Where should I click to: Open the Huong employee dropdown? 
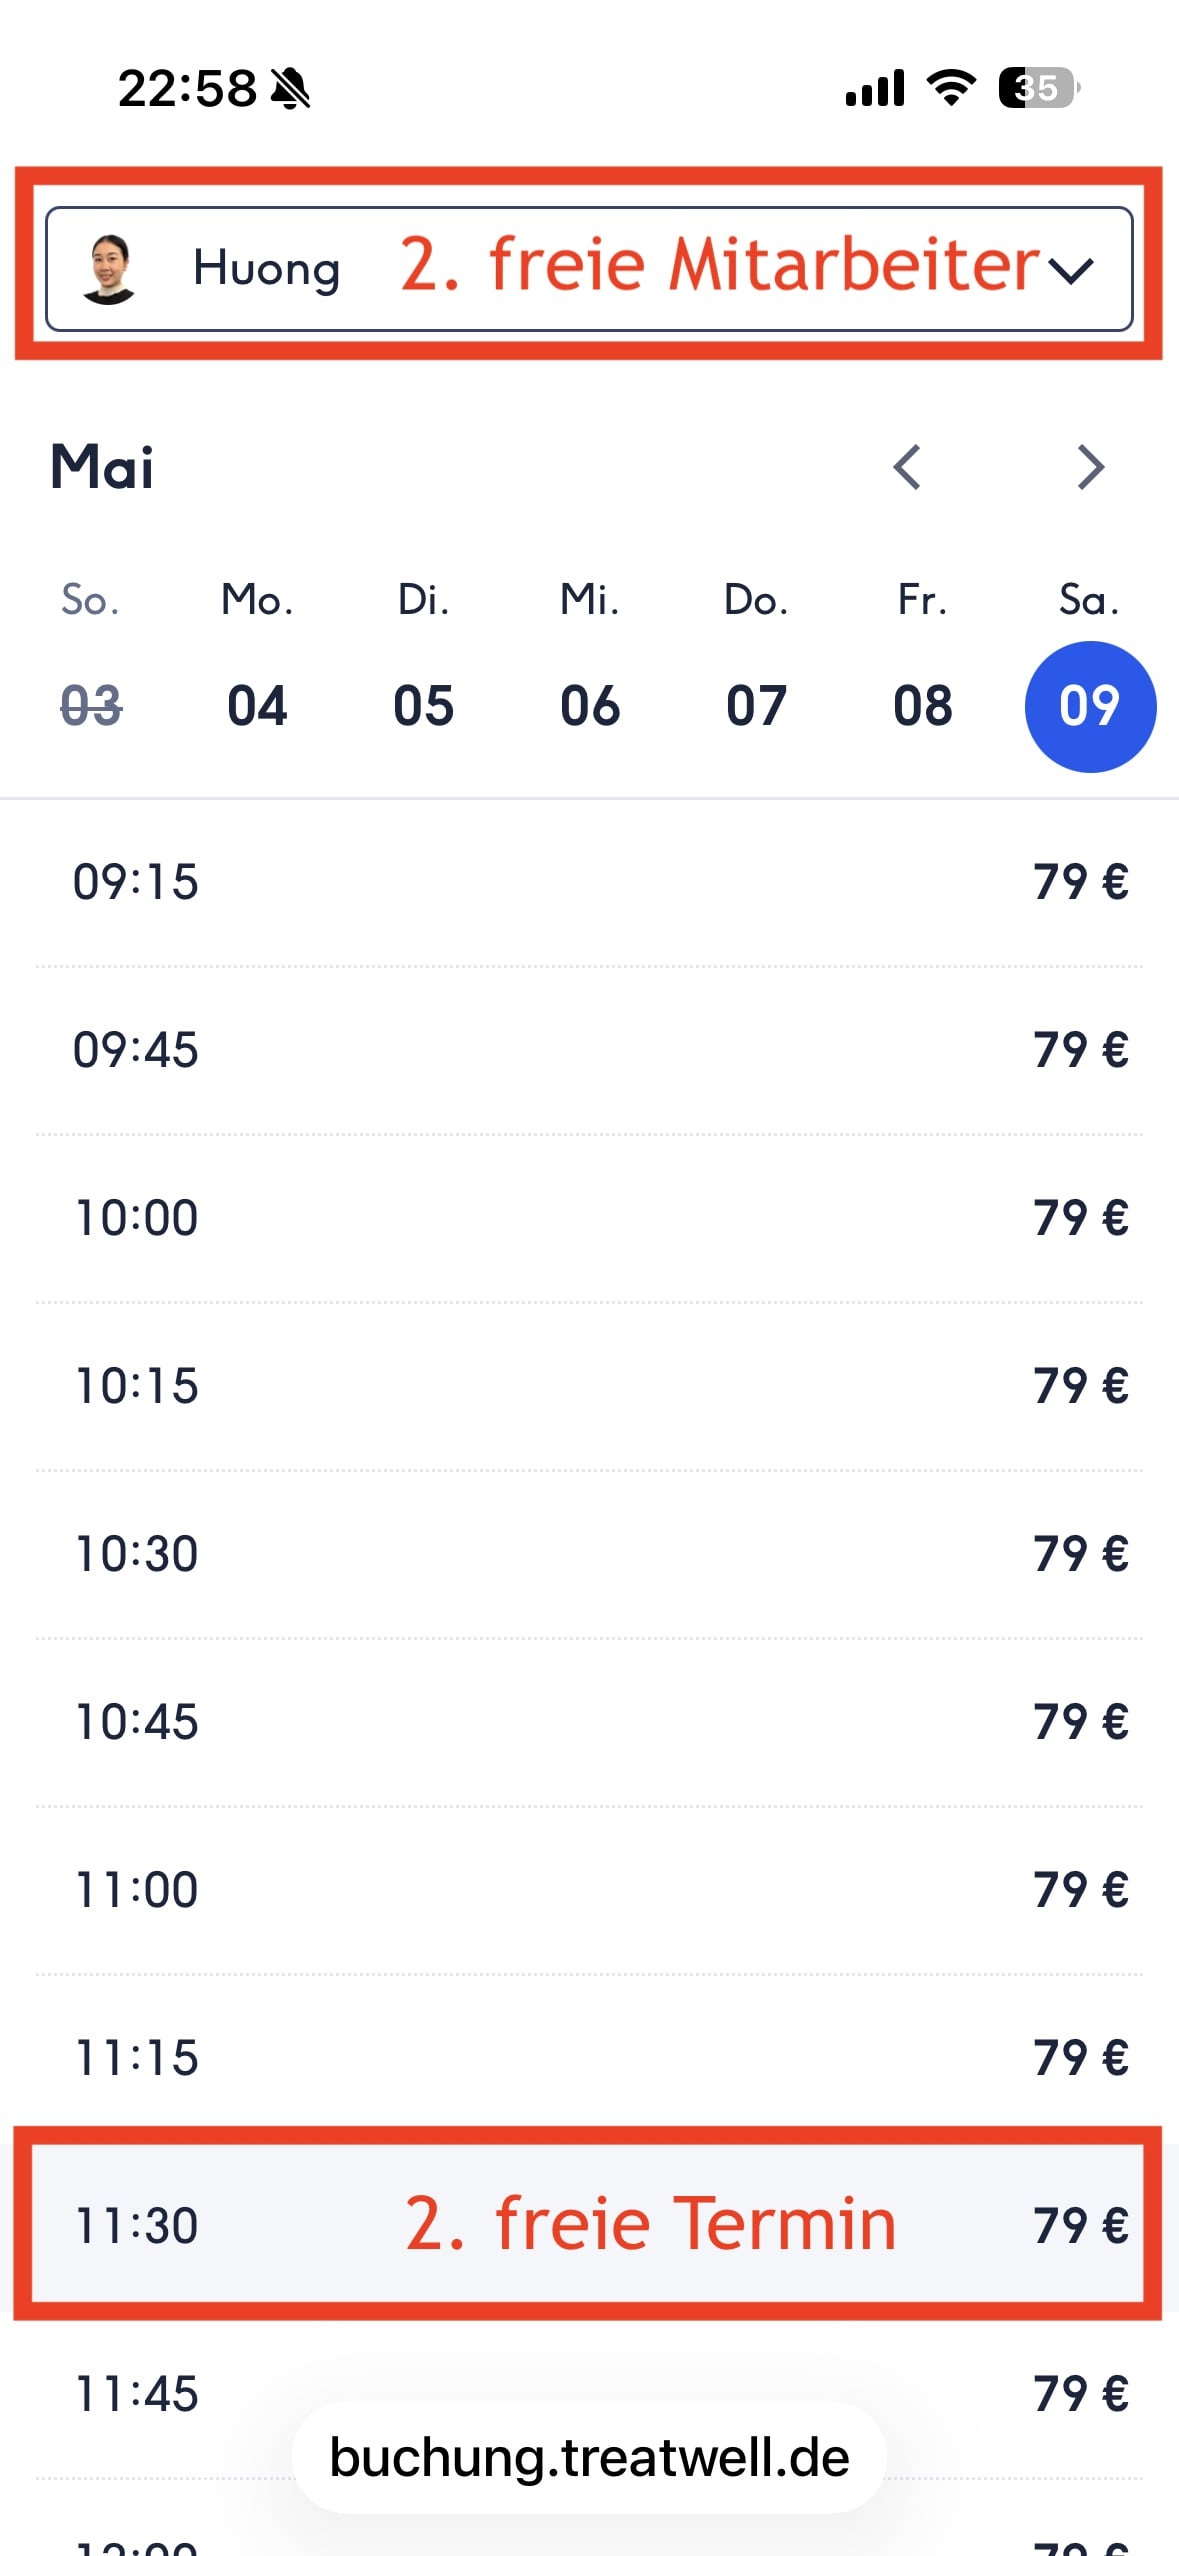pyautogui.click(x=588, y=268)
